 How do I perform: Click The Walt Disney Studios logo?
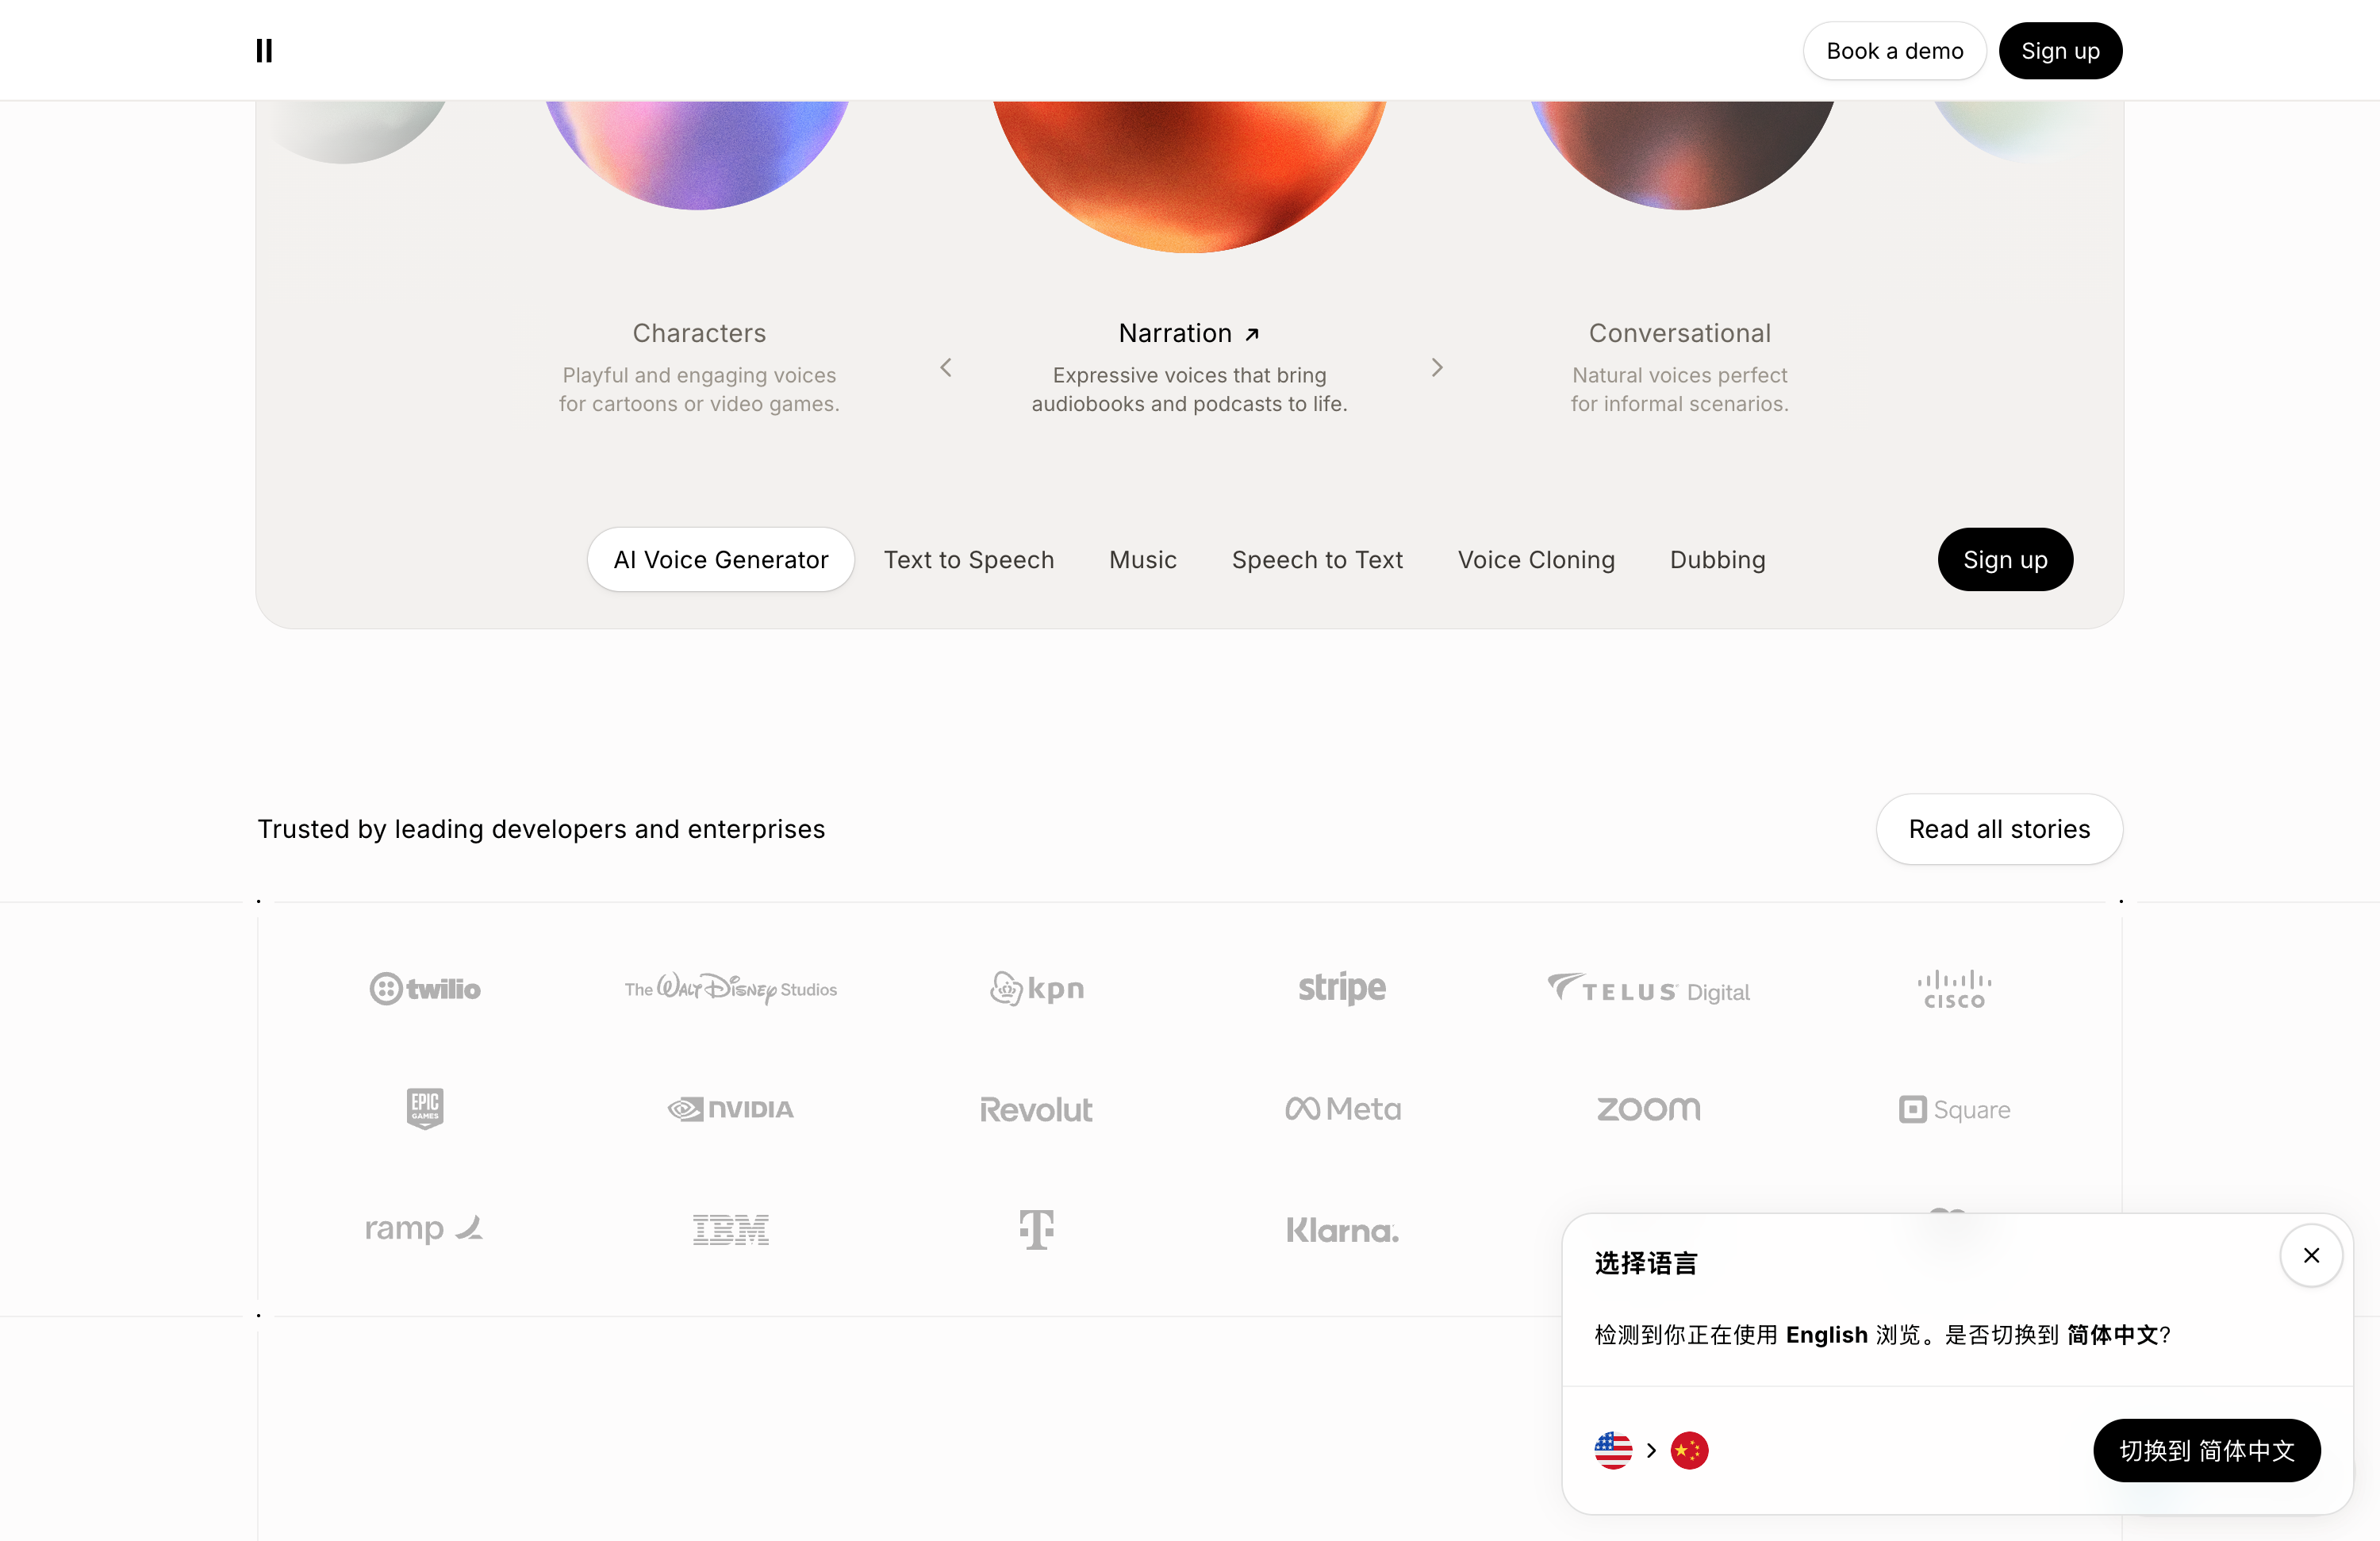click(x=731, y=988)
